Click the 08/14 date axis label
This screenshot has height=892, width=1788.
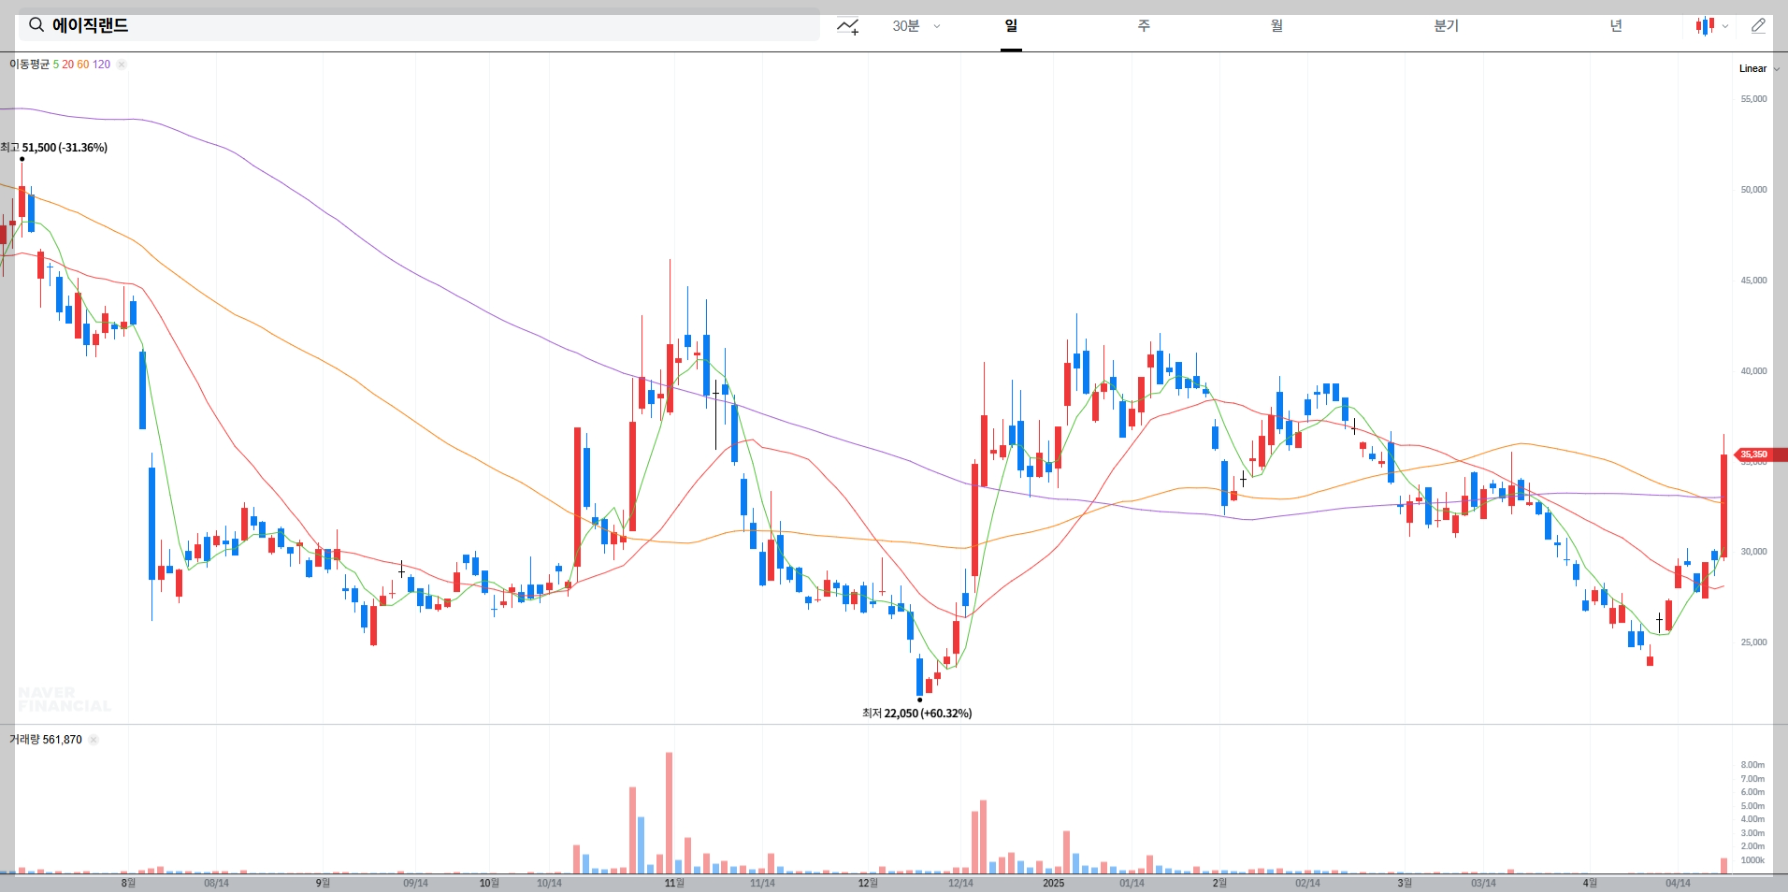coord(216,883)
